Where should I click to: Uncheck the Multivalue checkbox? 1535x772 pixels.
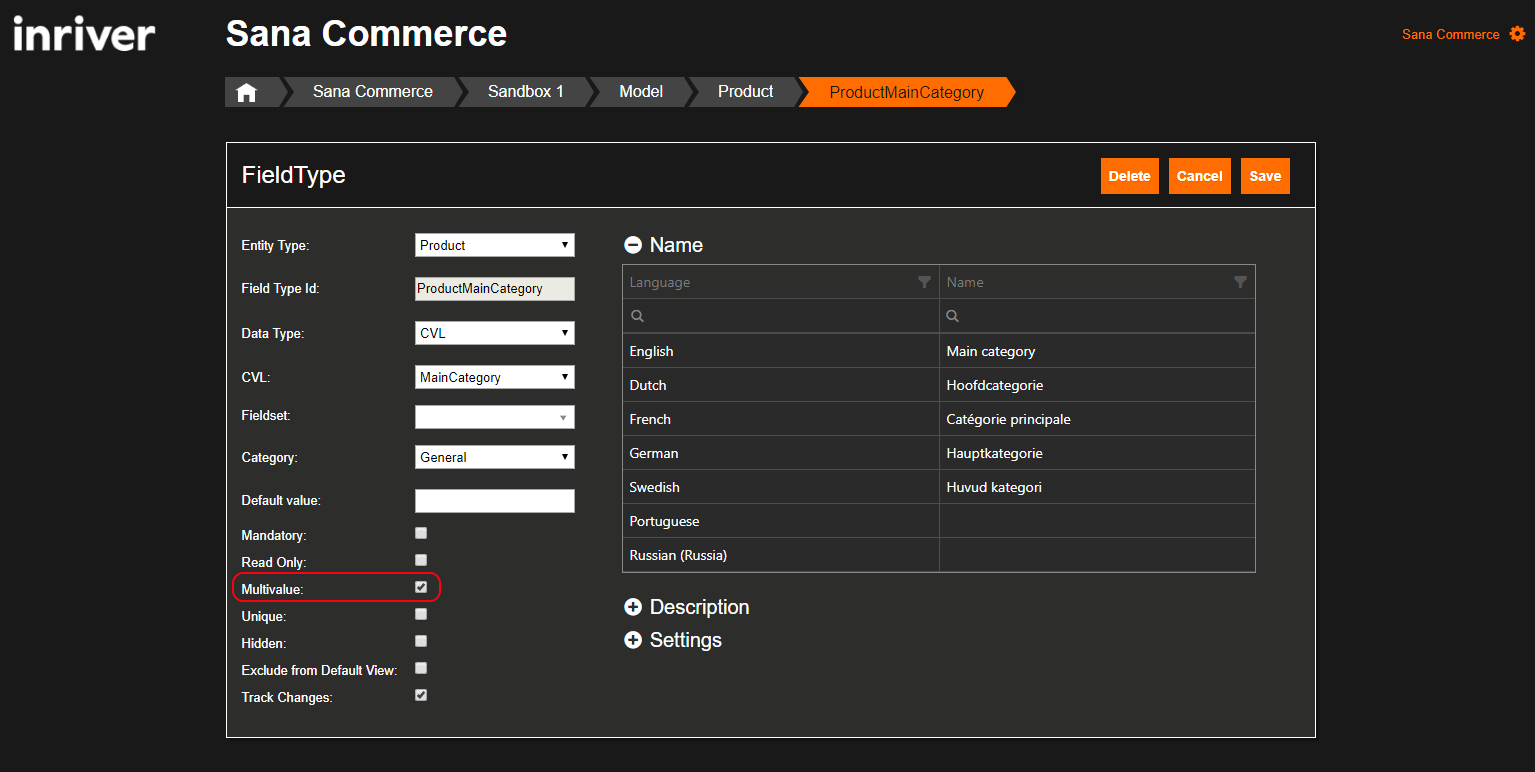pyautogui.click(x=421, y=587)
